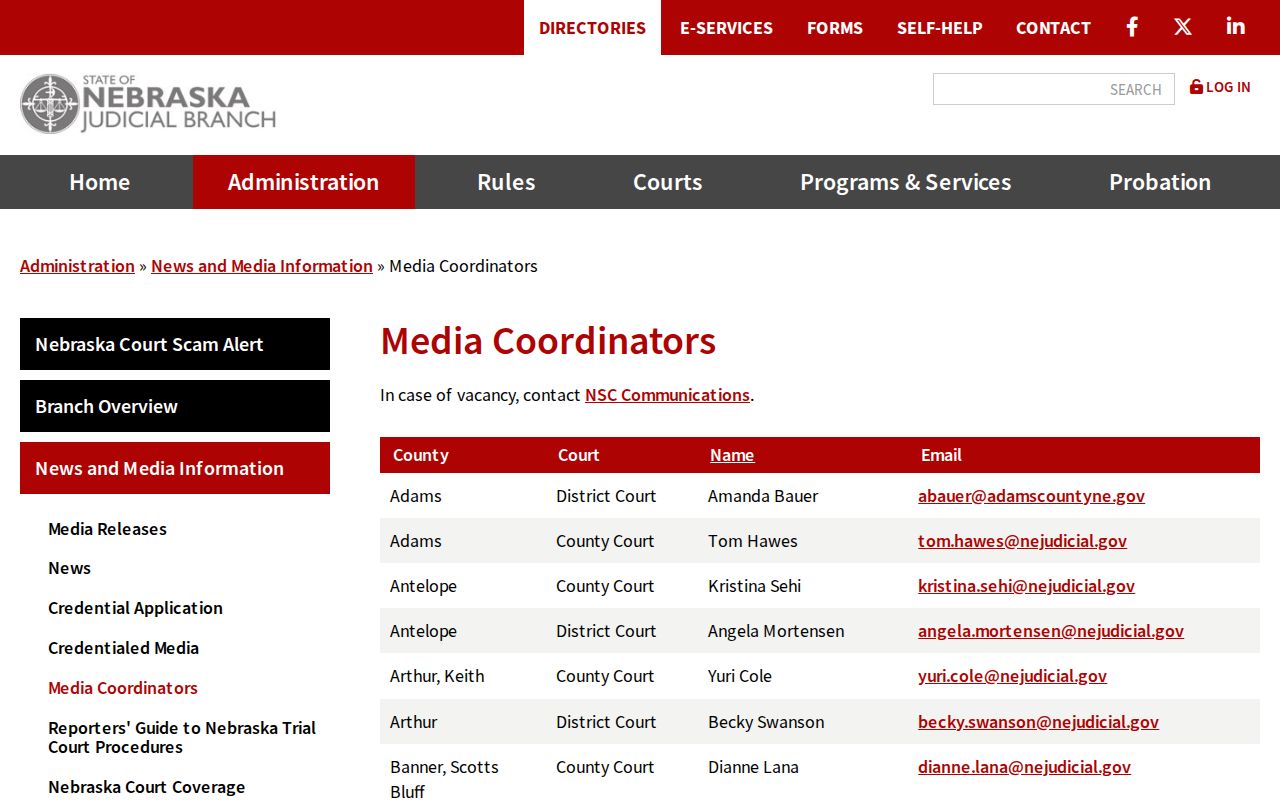Image resolution: width=1280 pixels, height=800 pixels.
Task: Open the Self-Help top menu
Action: pyautogui.click(x=940, y=27)
